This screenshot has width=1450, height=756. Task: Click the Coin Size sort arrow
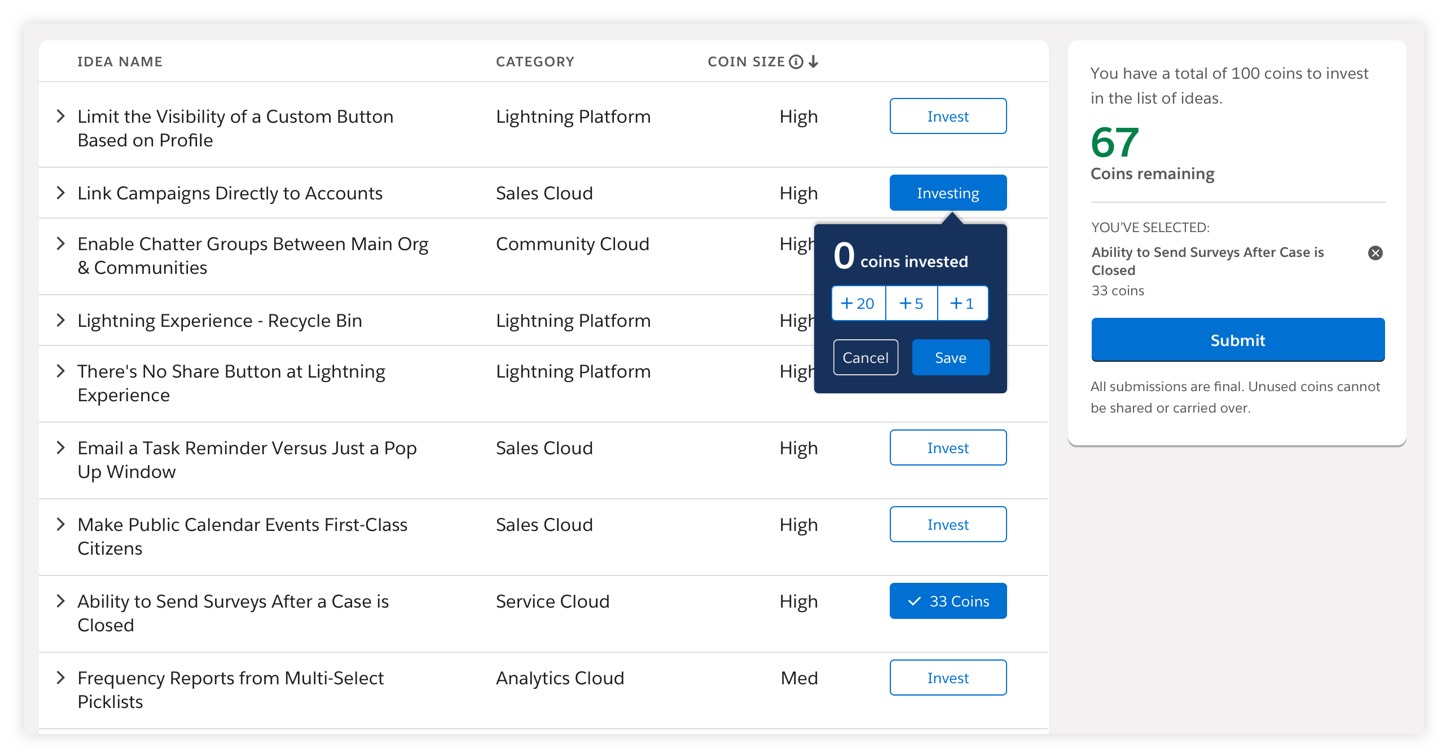tap(814, 62)
